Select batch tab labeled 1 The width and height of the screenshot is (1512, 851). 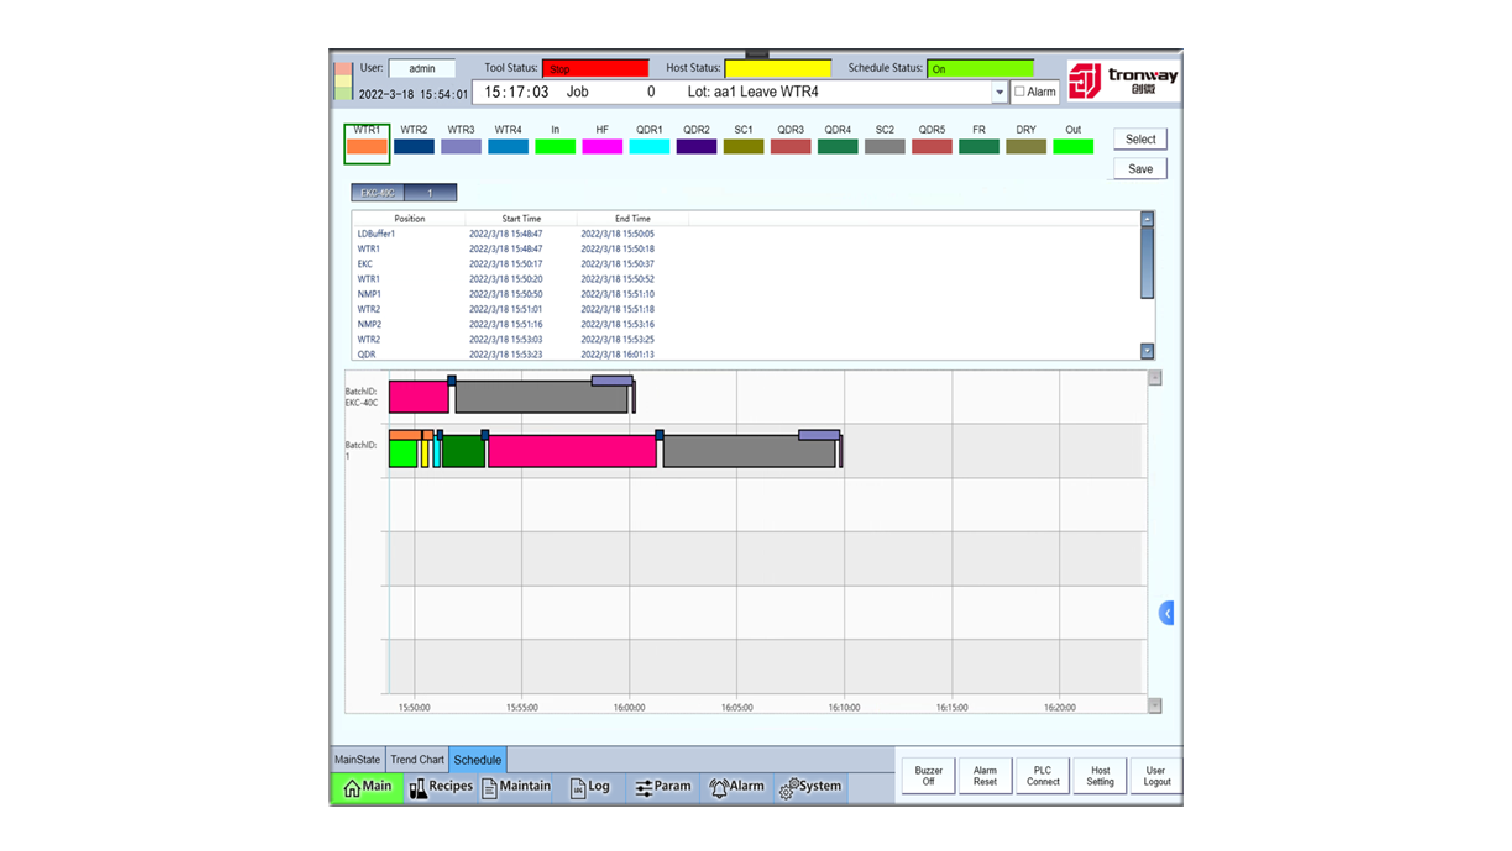point(431,192)
